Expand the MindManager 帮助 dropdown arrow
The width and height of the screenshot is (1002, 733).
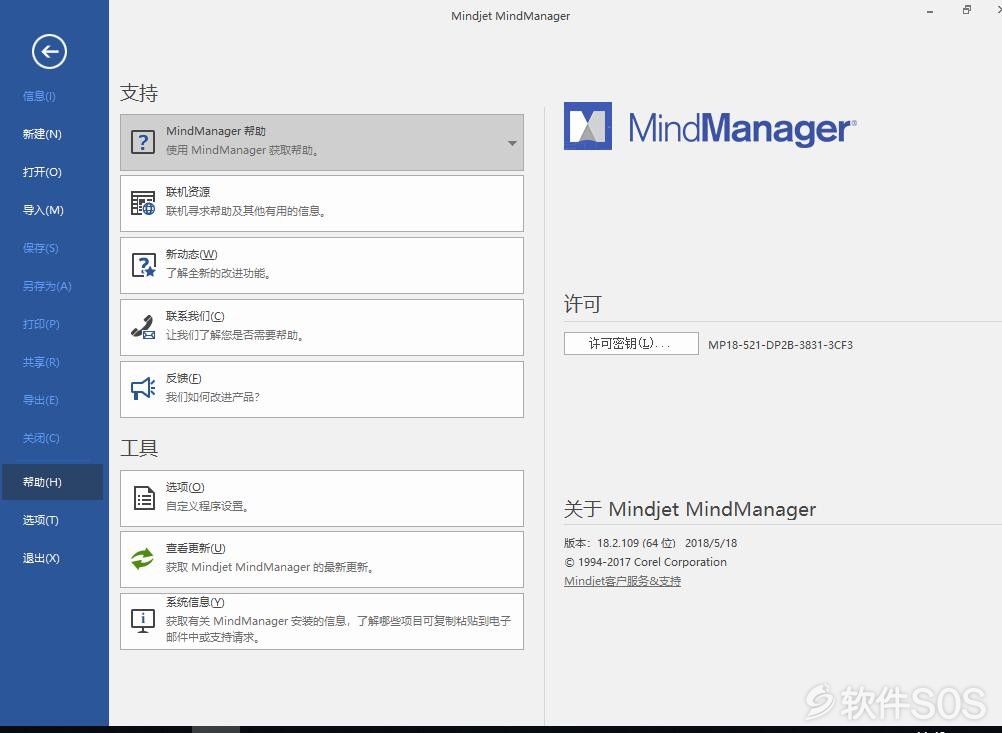pyautogui.click(x=513, y=143)
